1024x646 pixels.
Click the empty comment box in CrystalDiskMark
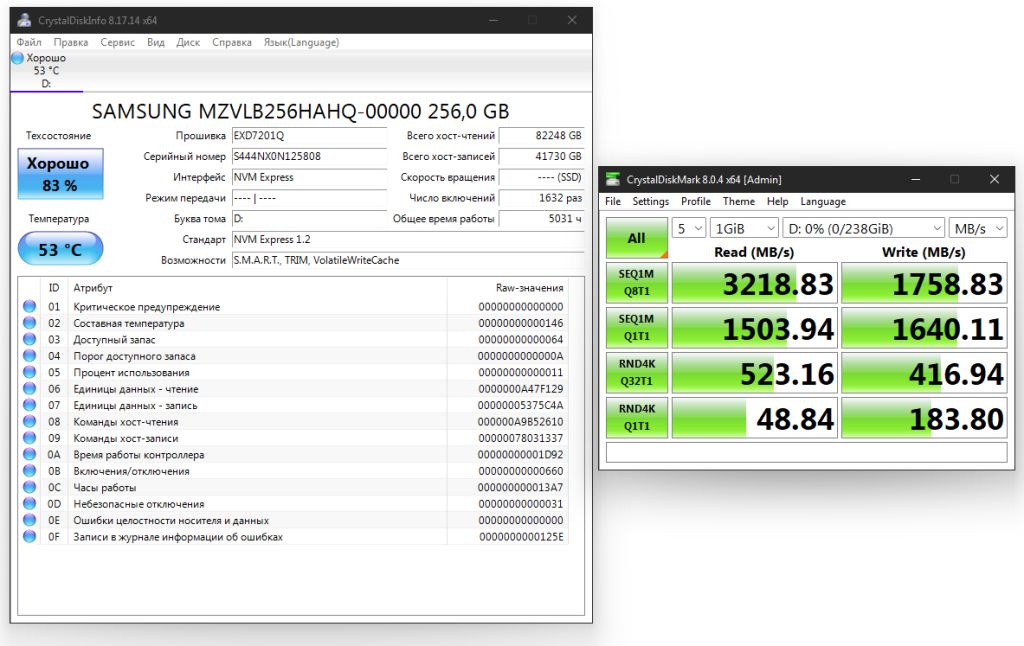tap(807, 452)
